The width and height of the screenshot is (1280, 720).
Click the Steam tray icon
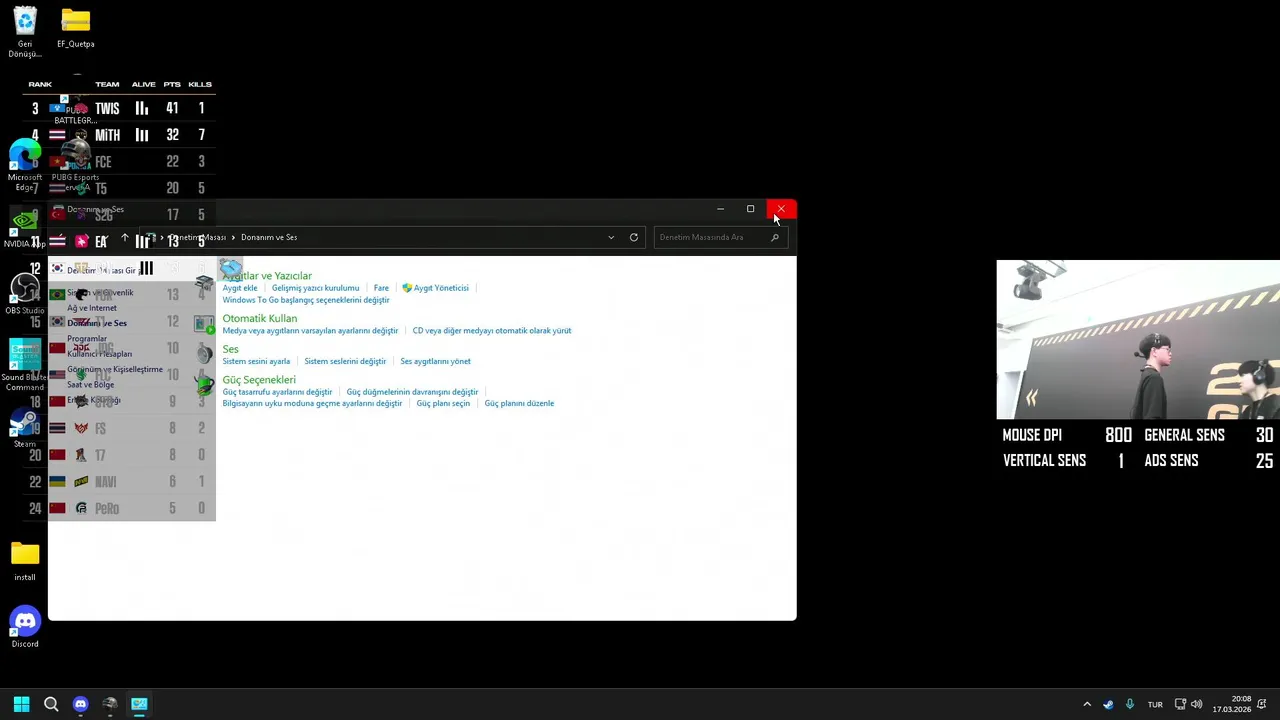[x=1108, y=704]
